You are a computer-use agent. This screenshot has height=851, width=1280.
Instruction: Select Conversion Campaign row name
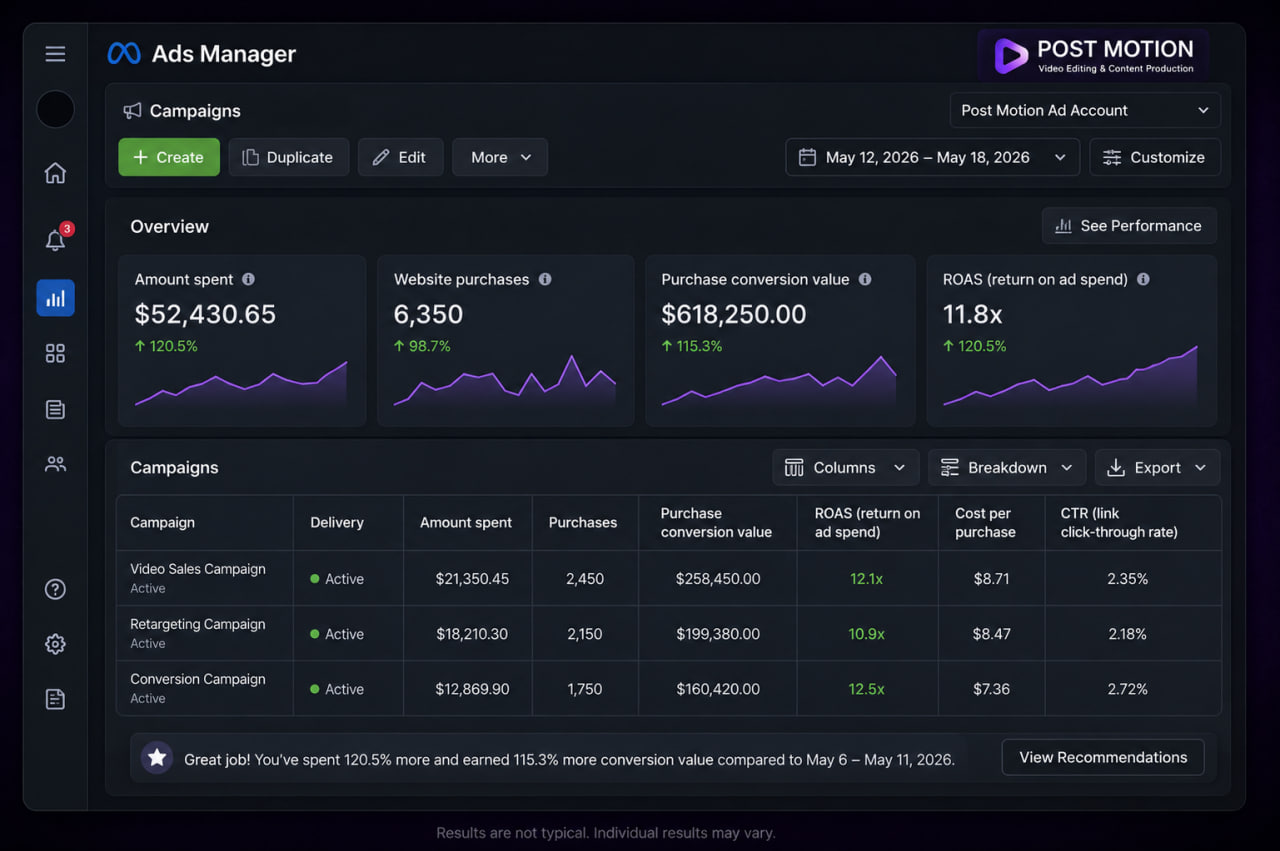pos(198,679)
